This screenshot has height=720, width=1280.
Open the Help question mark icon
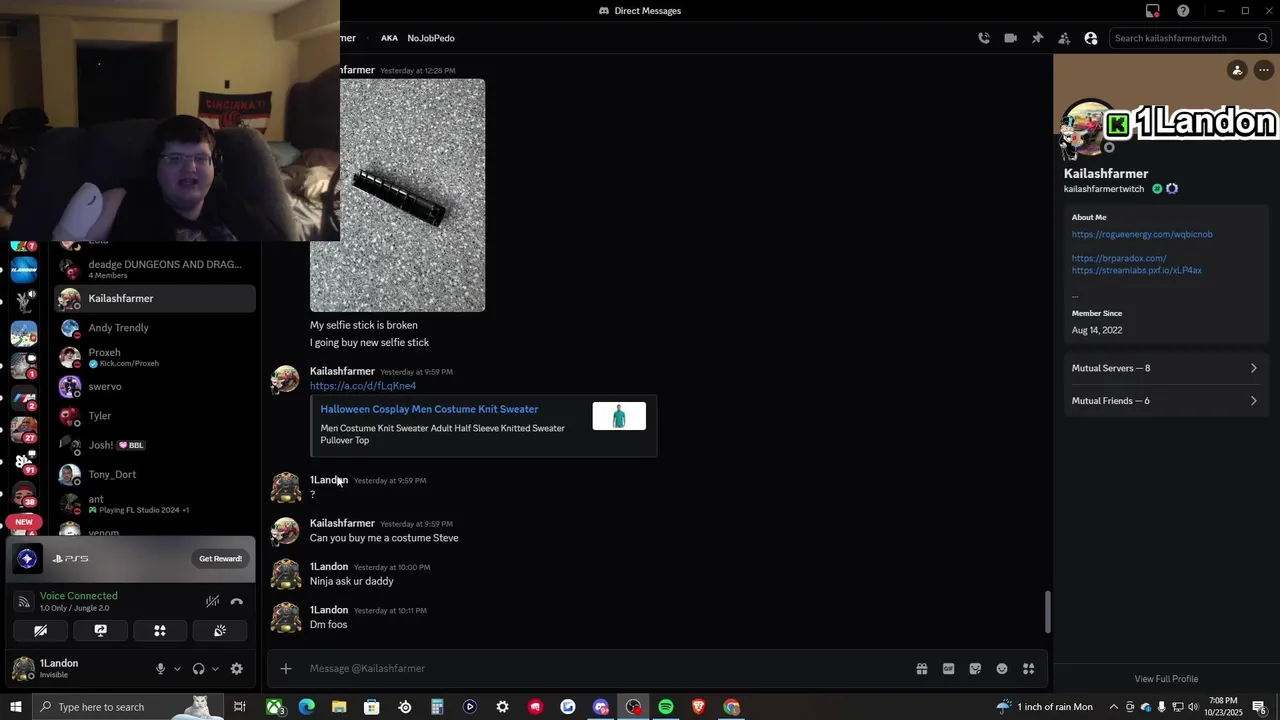[x=1183, y=11]
